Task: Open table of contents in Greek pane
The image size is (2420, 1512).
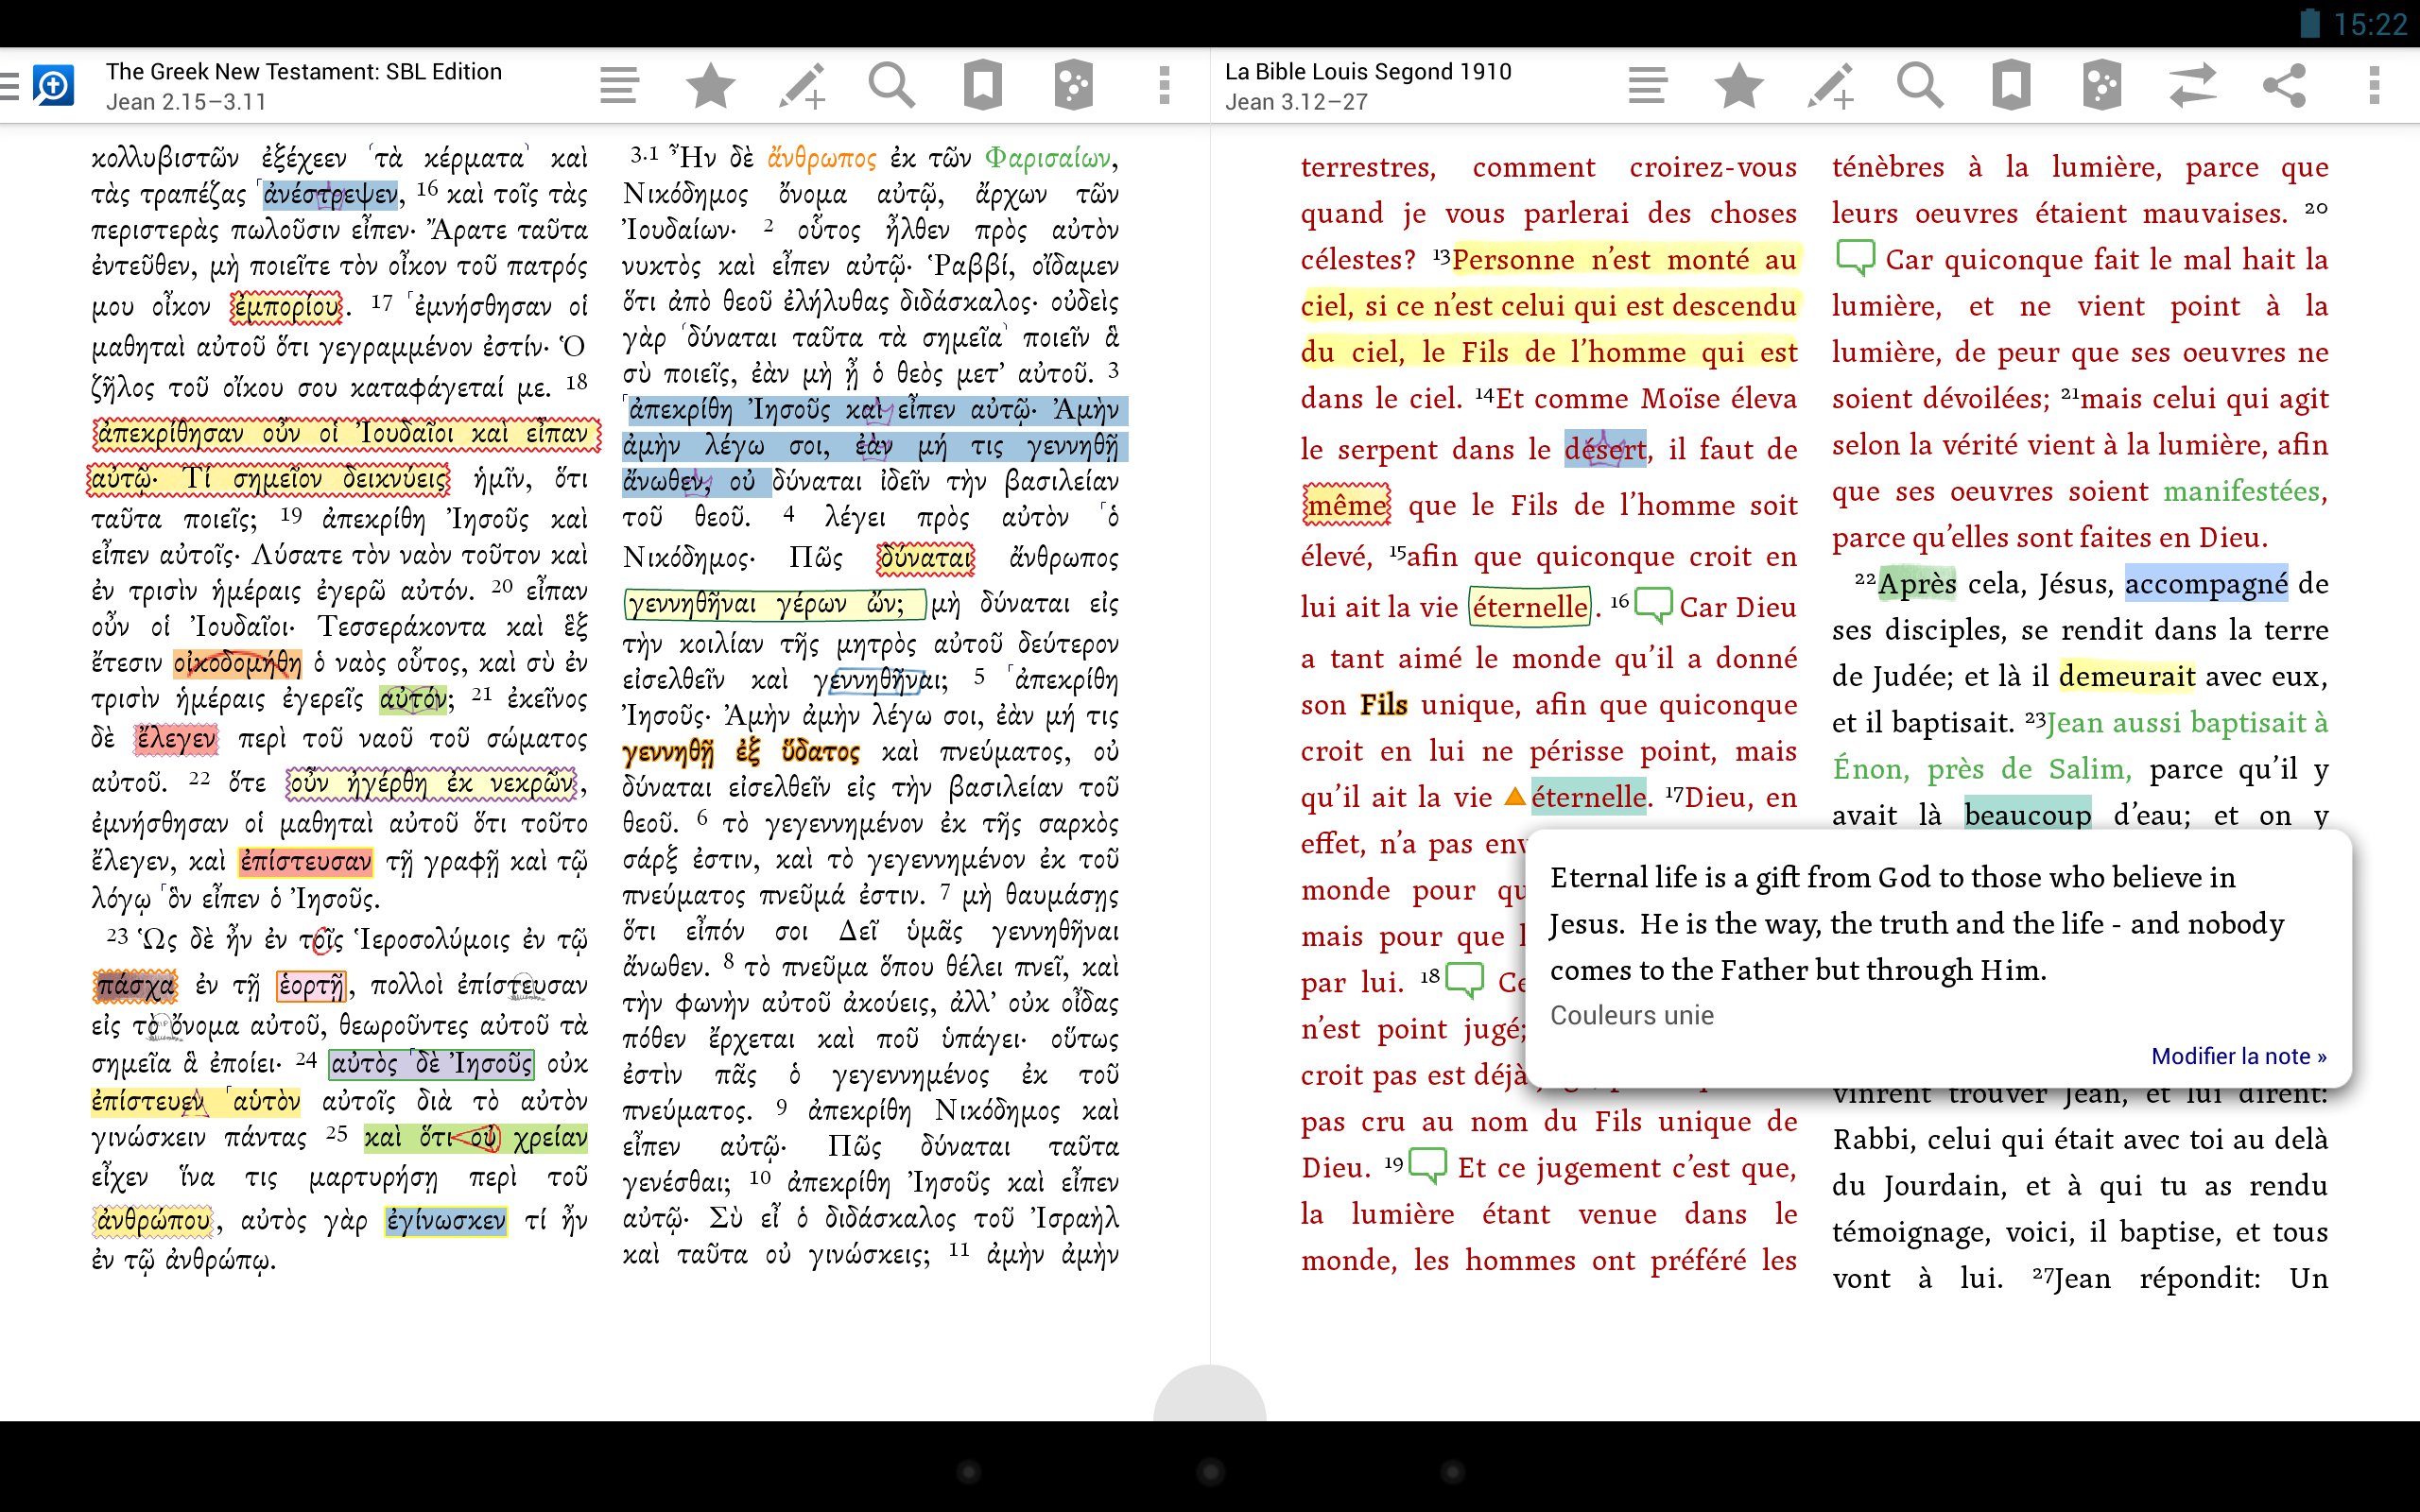Action: coord(619,86)
